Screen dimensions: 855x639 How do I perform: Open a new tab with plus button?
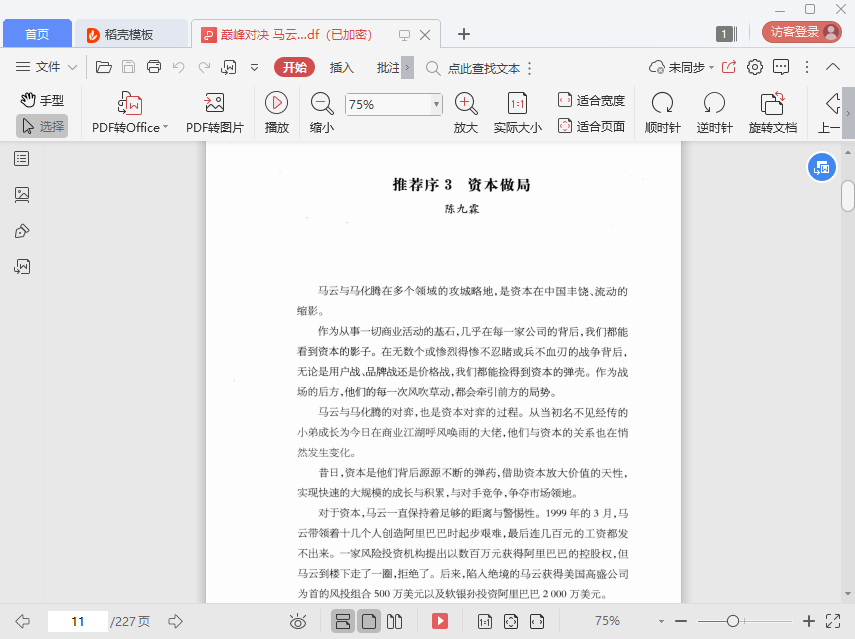coord(463,34)
